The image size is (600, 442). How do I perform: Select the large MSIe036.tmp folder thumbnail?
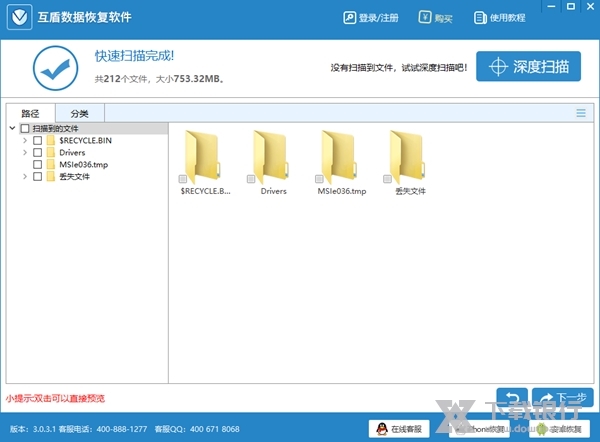click(339, 156)
